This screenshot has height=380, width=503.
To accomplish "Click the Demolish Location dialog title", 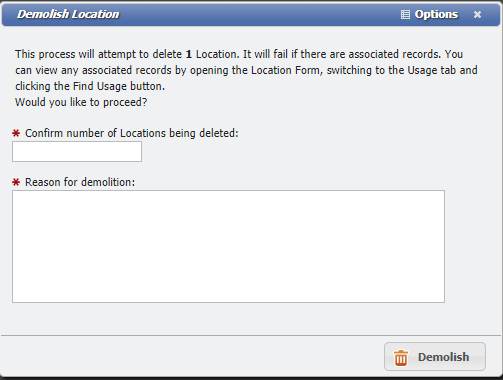I will pyautogui.click(x=68, y=14).
